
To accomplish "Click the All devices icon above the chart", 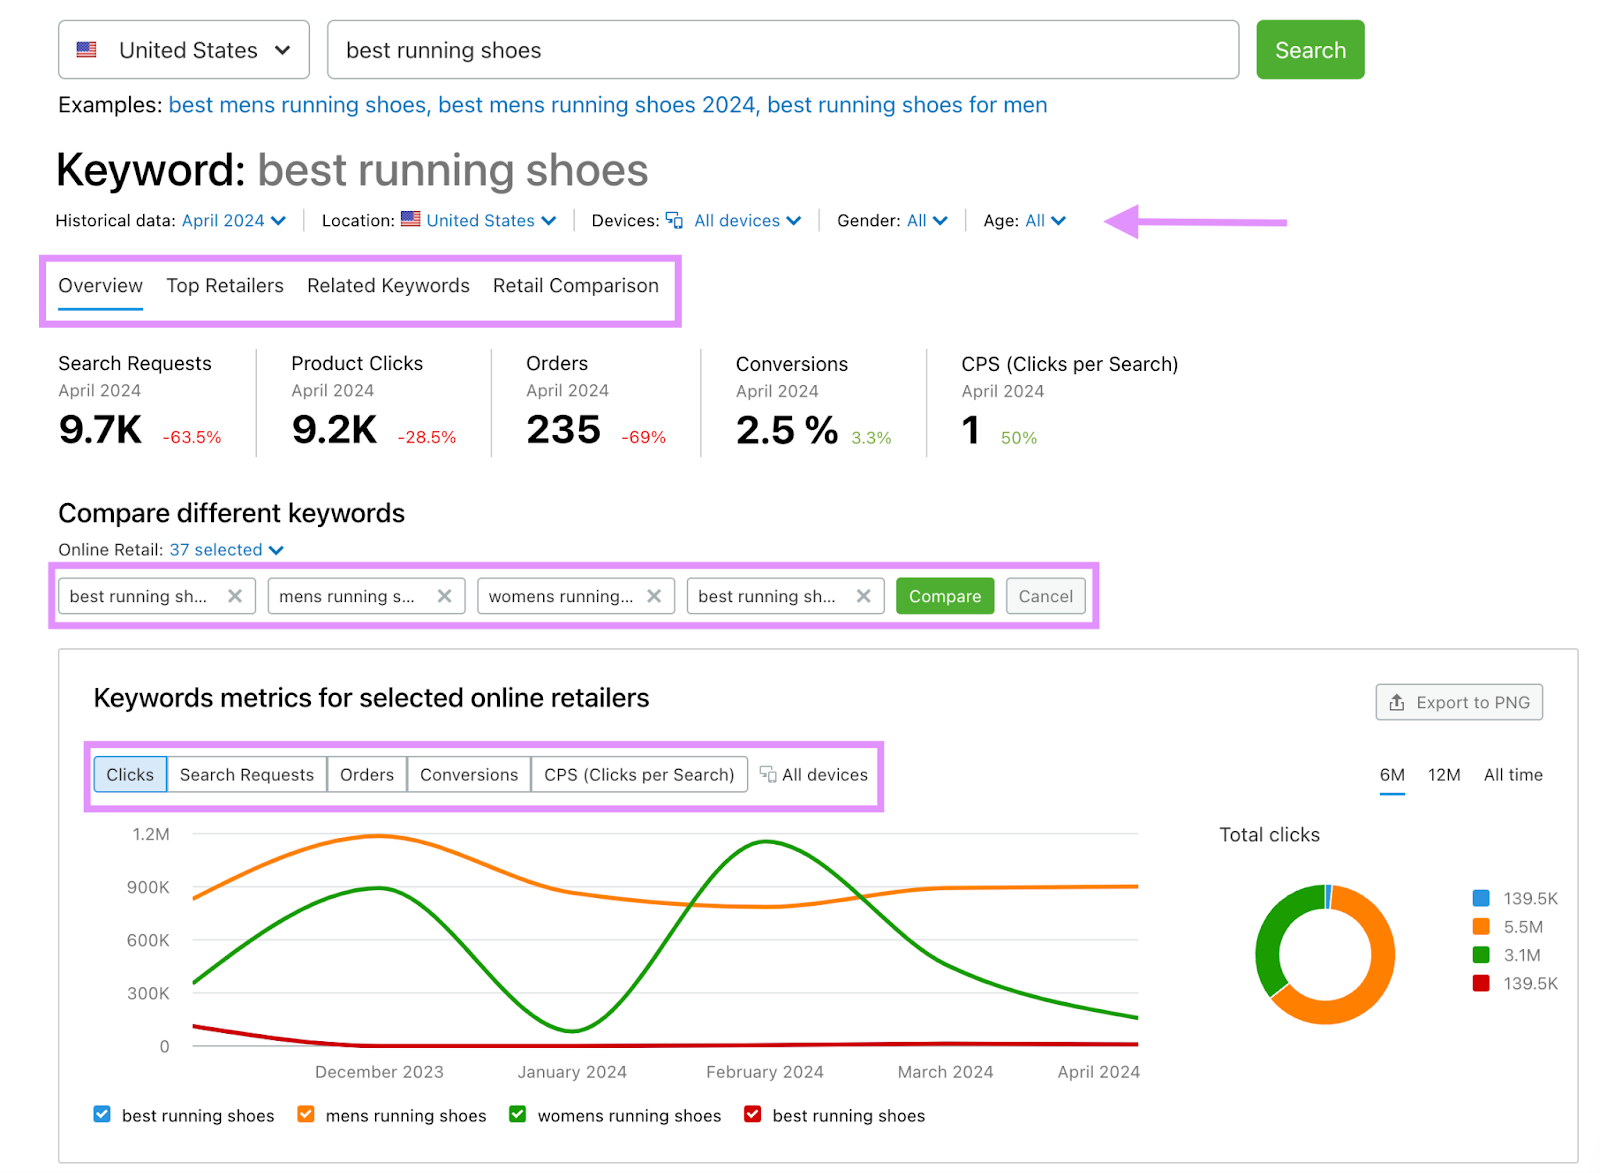I will coord(768,774).
